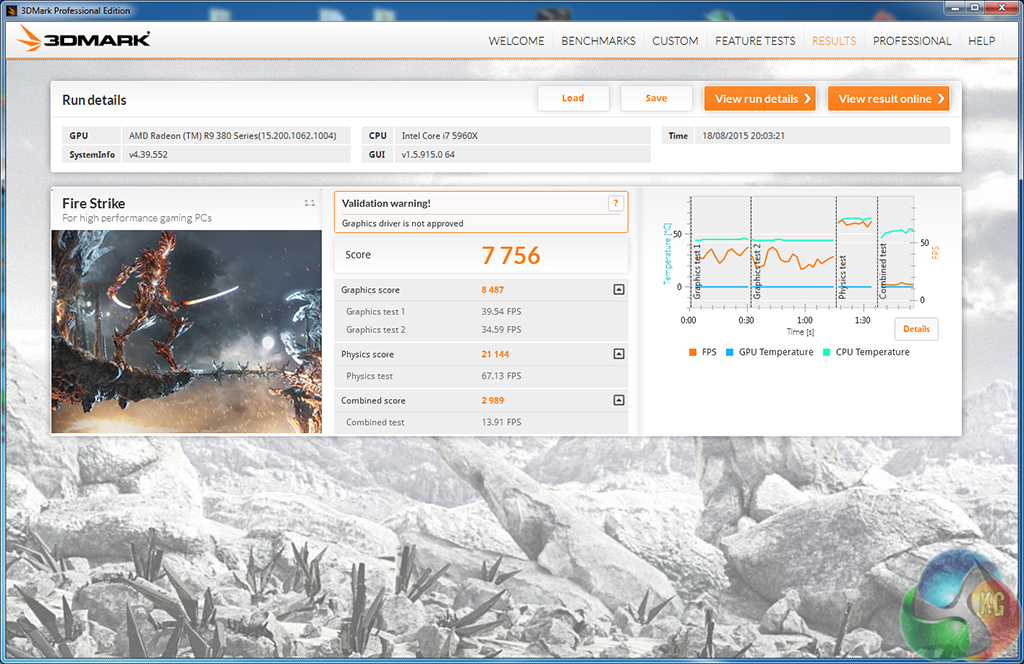
Task: Collapse the Combined score section
Action: point(618,400)
